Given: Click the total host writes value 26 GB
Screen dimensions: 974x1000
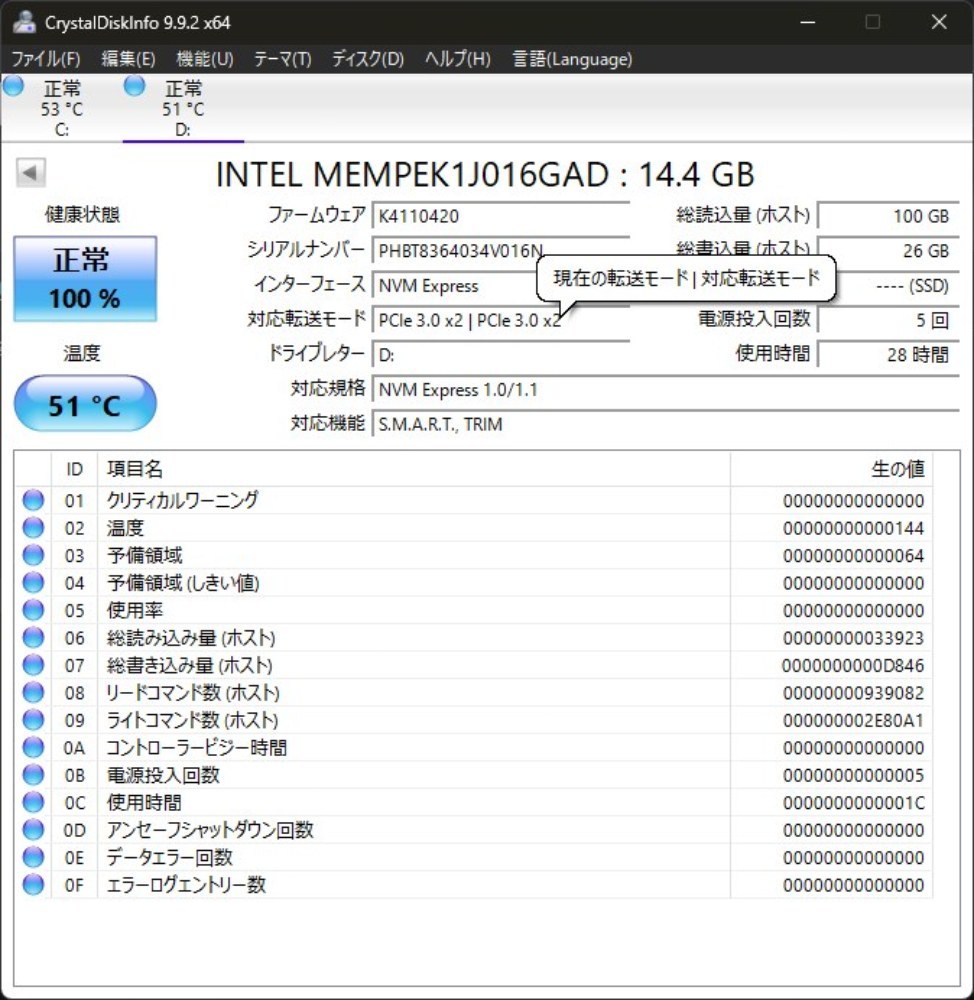Looking at the screenshot, I should tap(889, 251).
